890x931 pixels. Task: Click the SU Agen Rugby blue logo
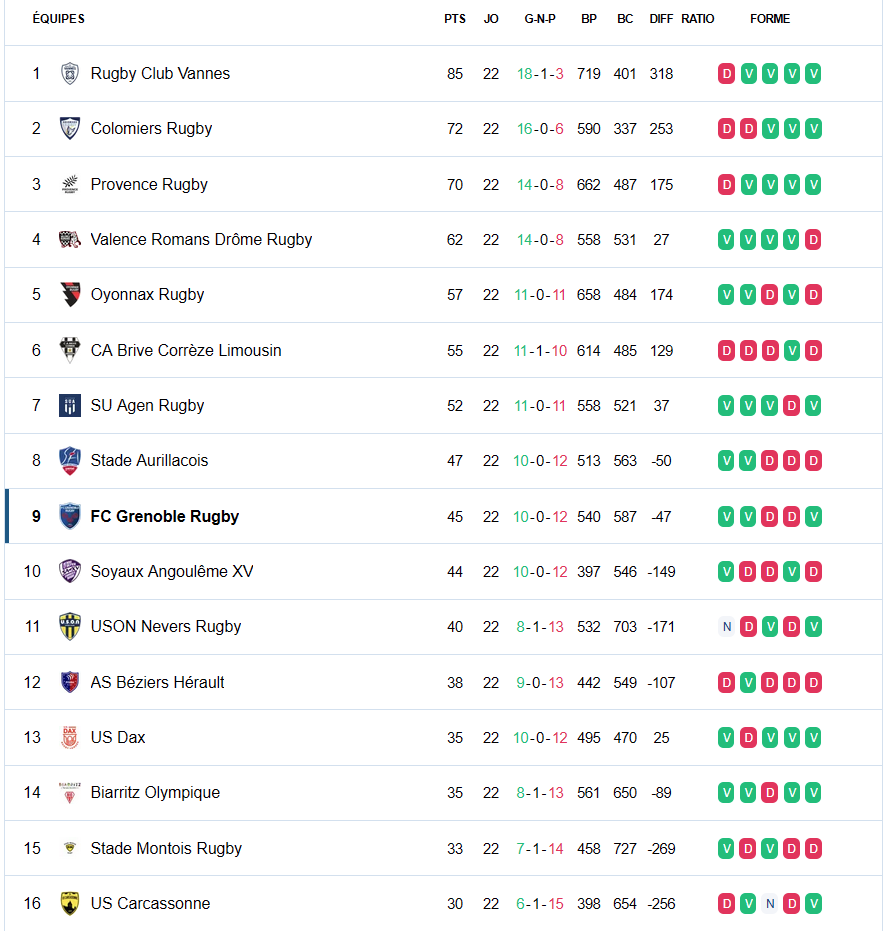pos(69,406)
